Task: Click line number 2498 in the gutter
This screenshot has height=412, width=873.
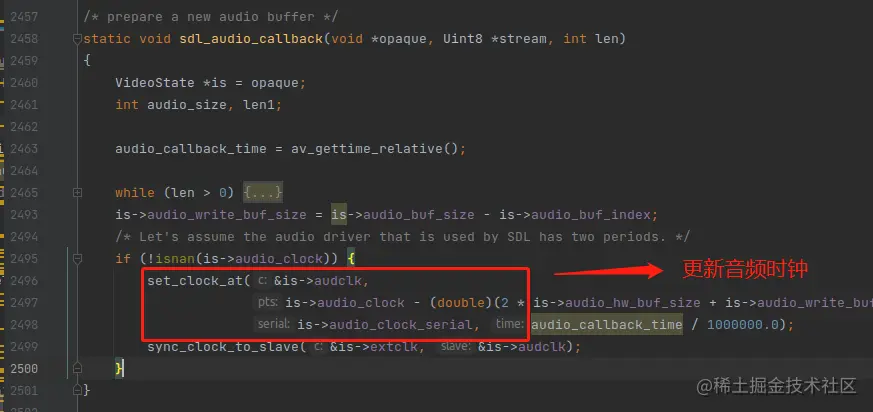Action: 24,325
